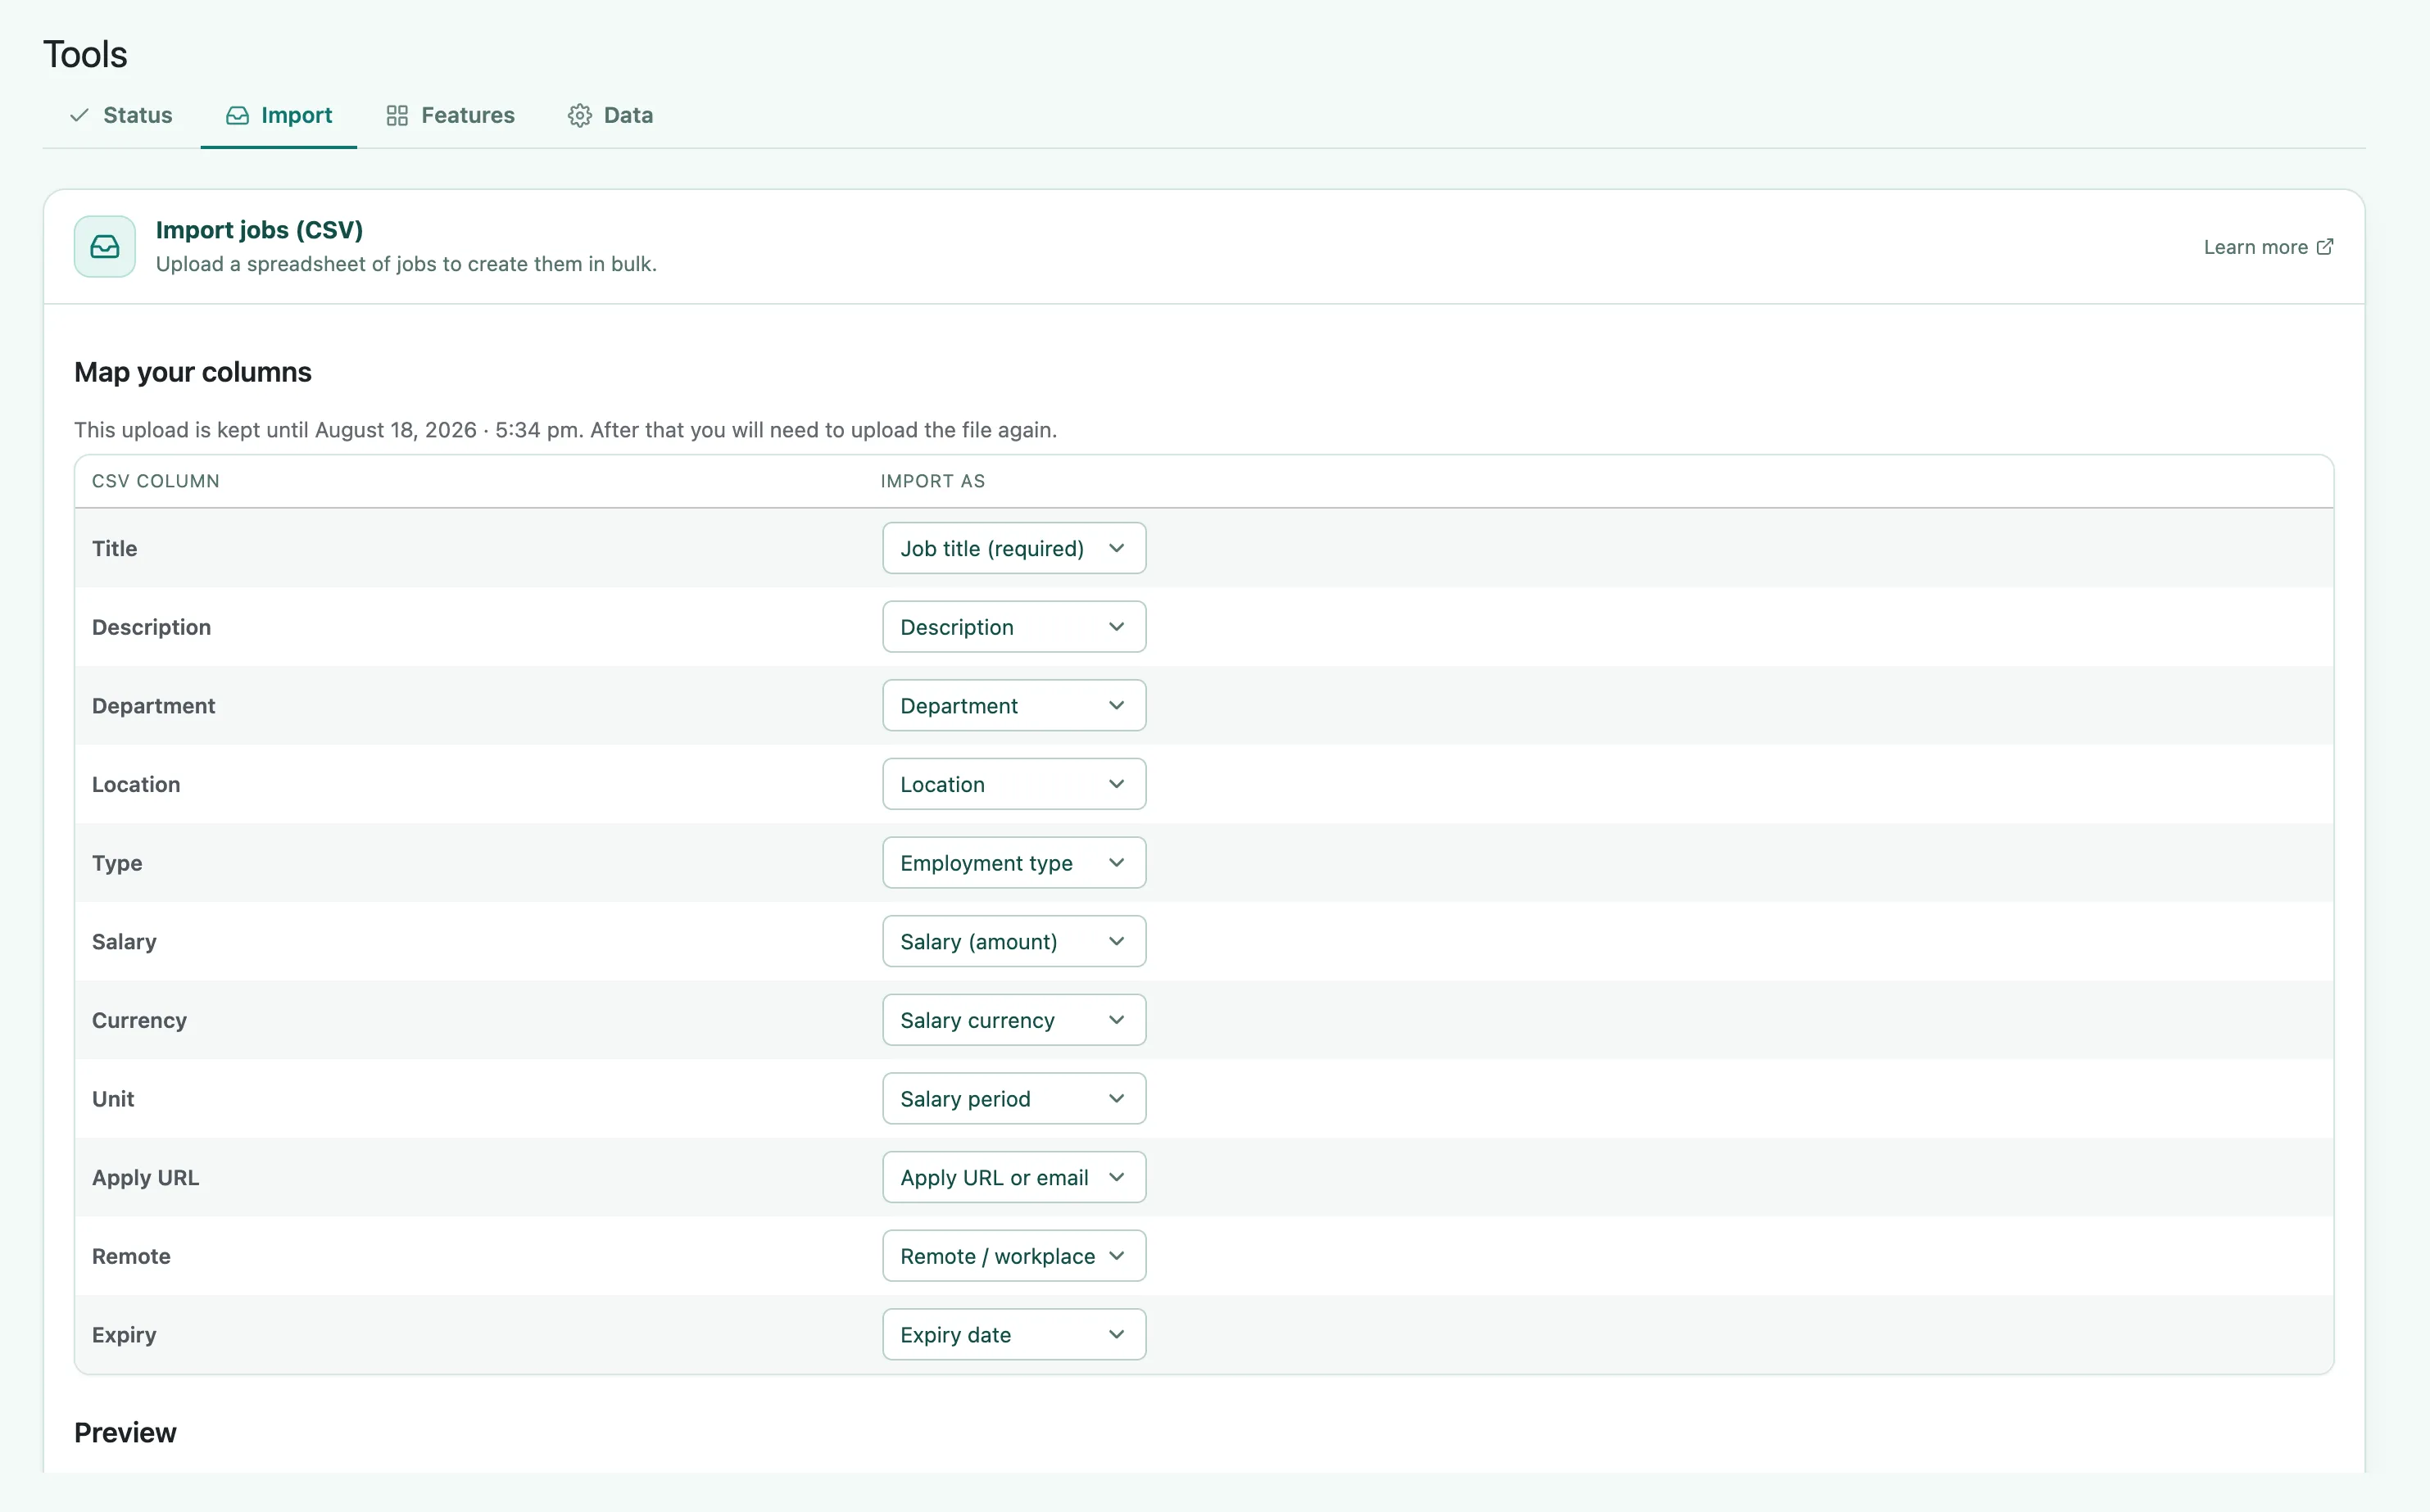The height and width of the screenshot is (1512, 2430).
Task: Expand the Description mapping dropdown
Action: pyautogui.click(x=1014, y=627)
